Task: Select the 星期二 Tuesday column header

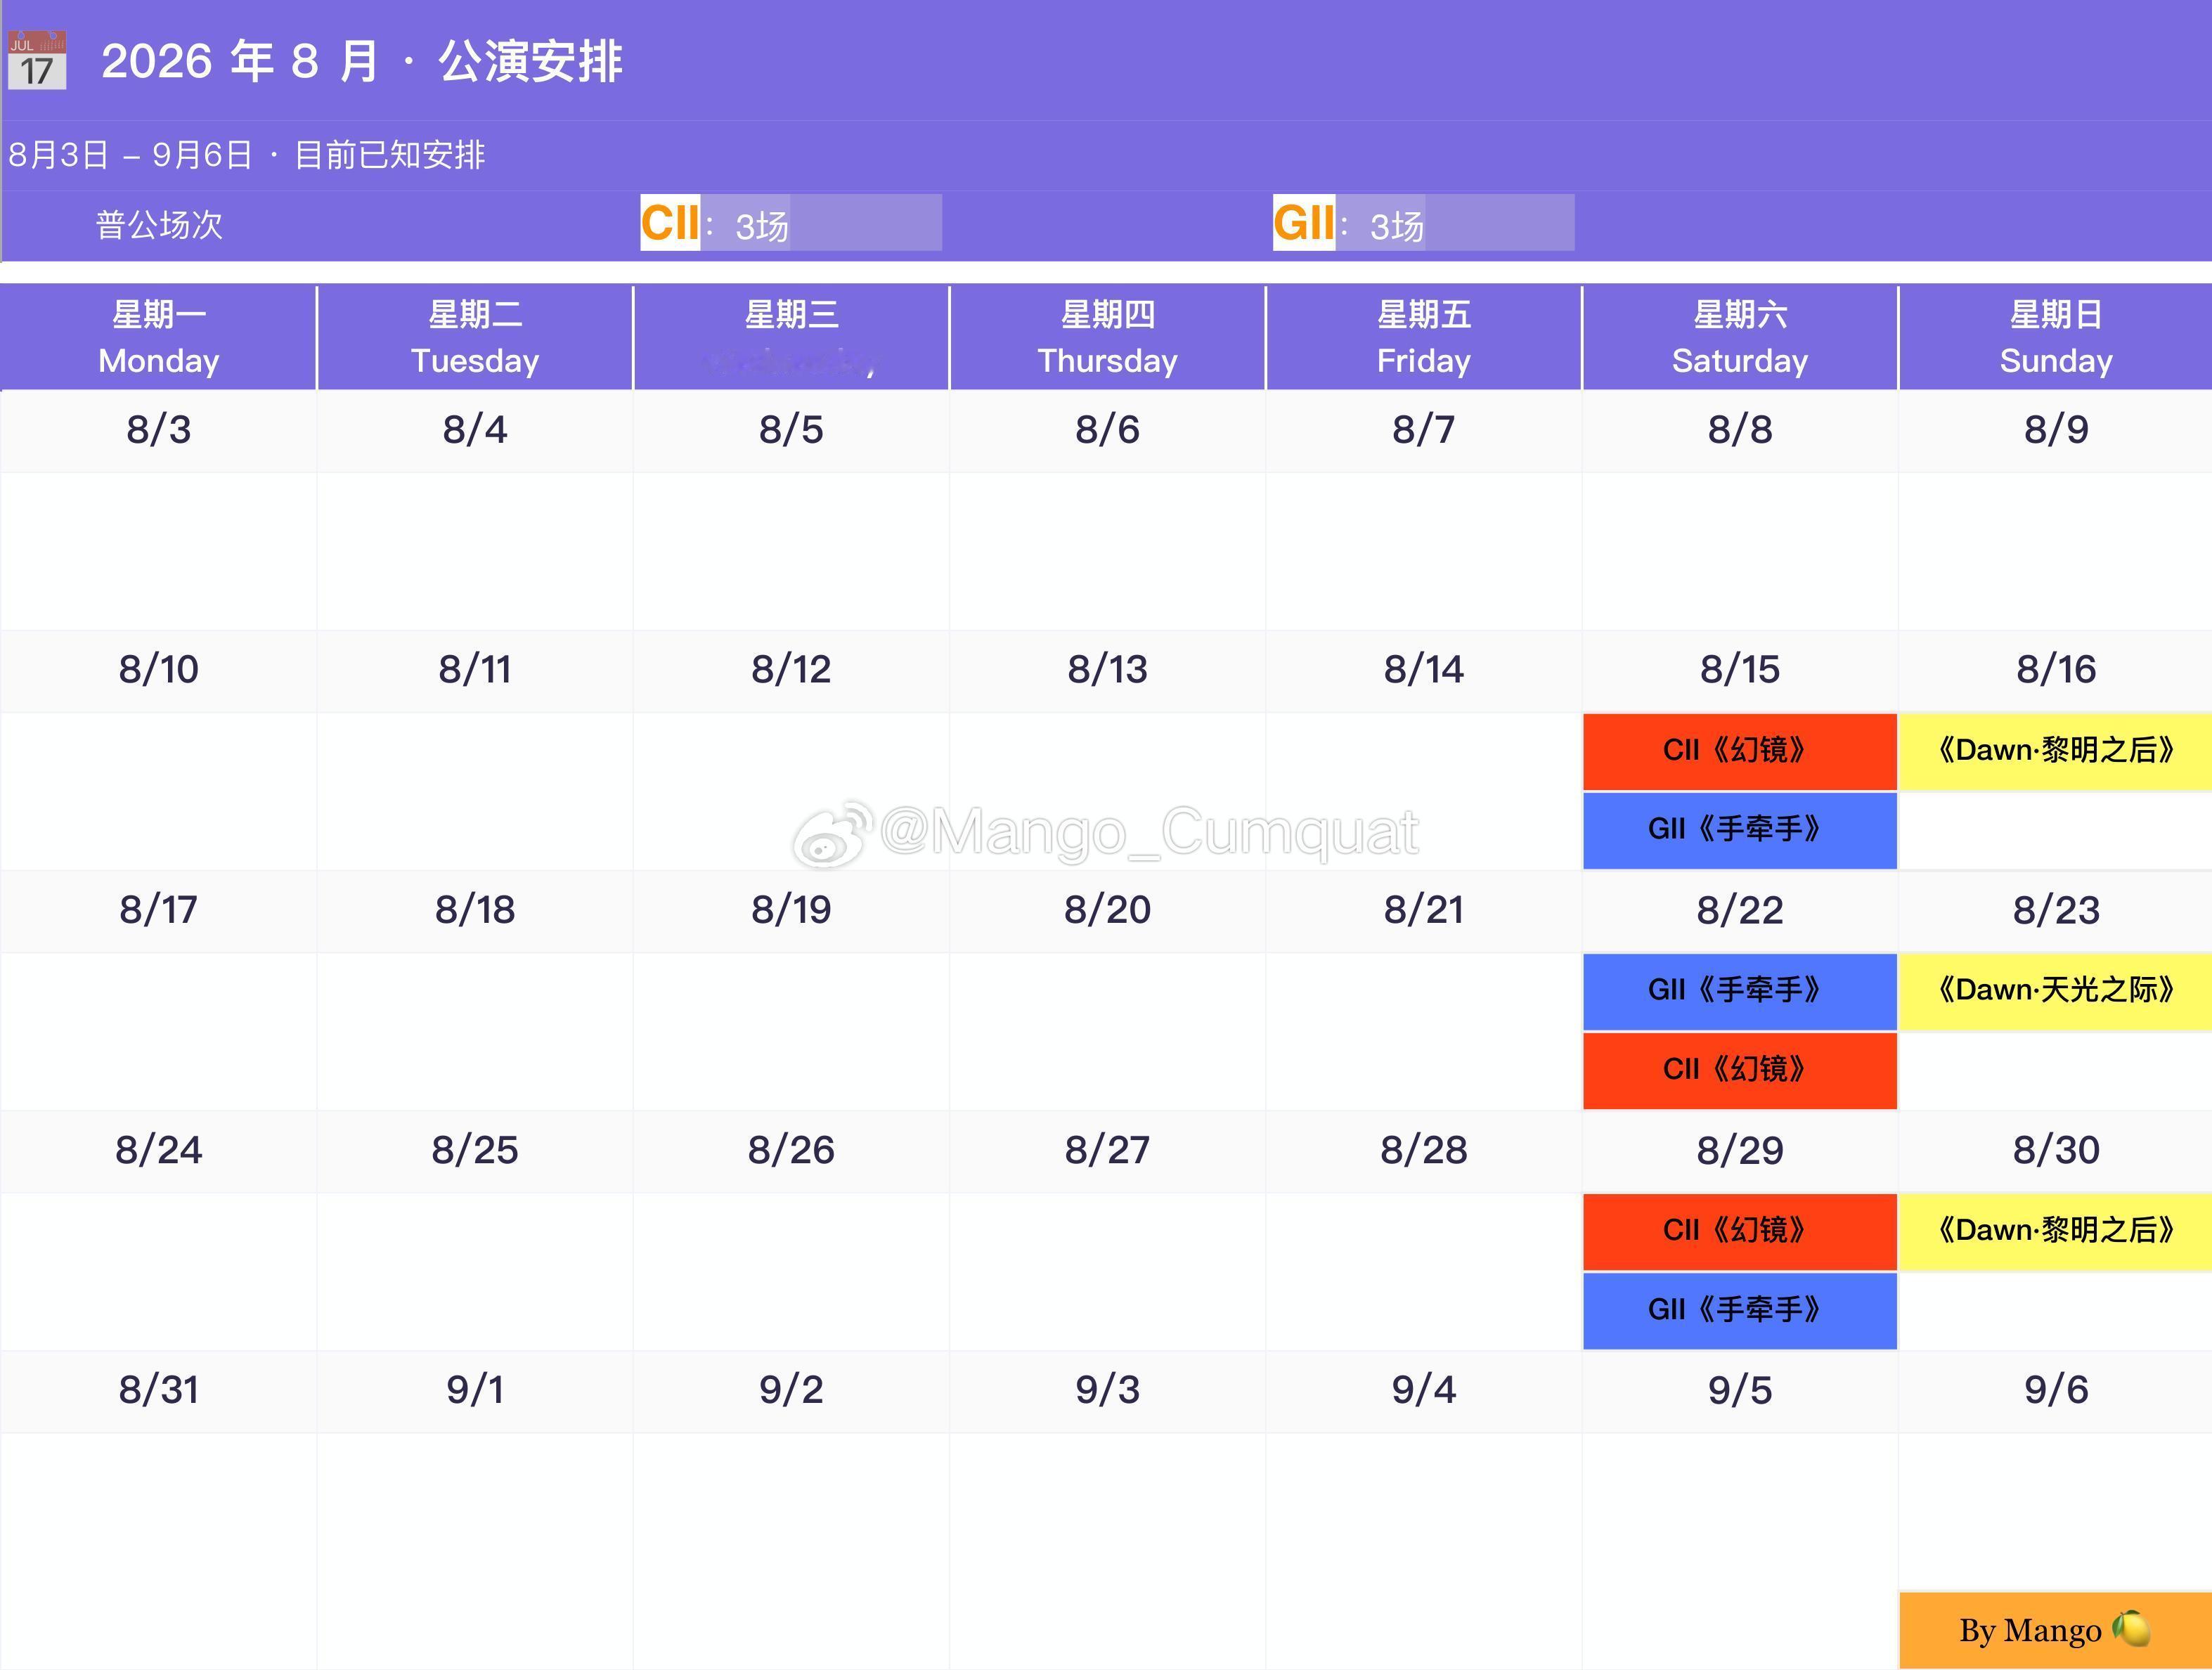Action: (475, 337)
